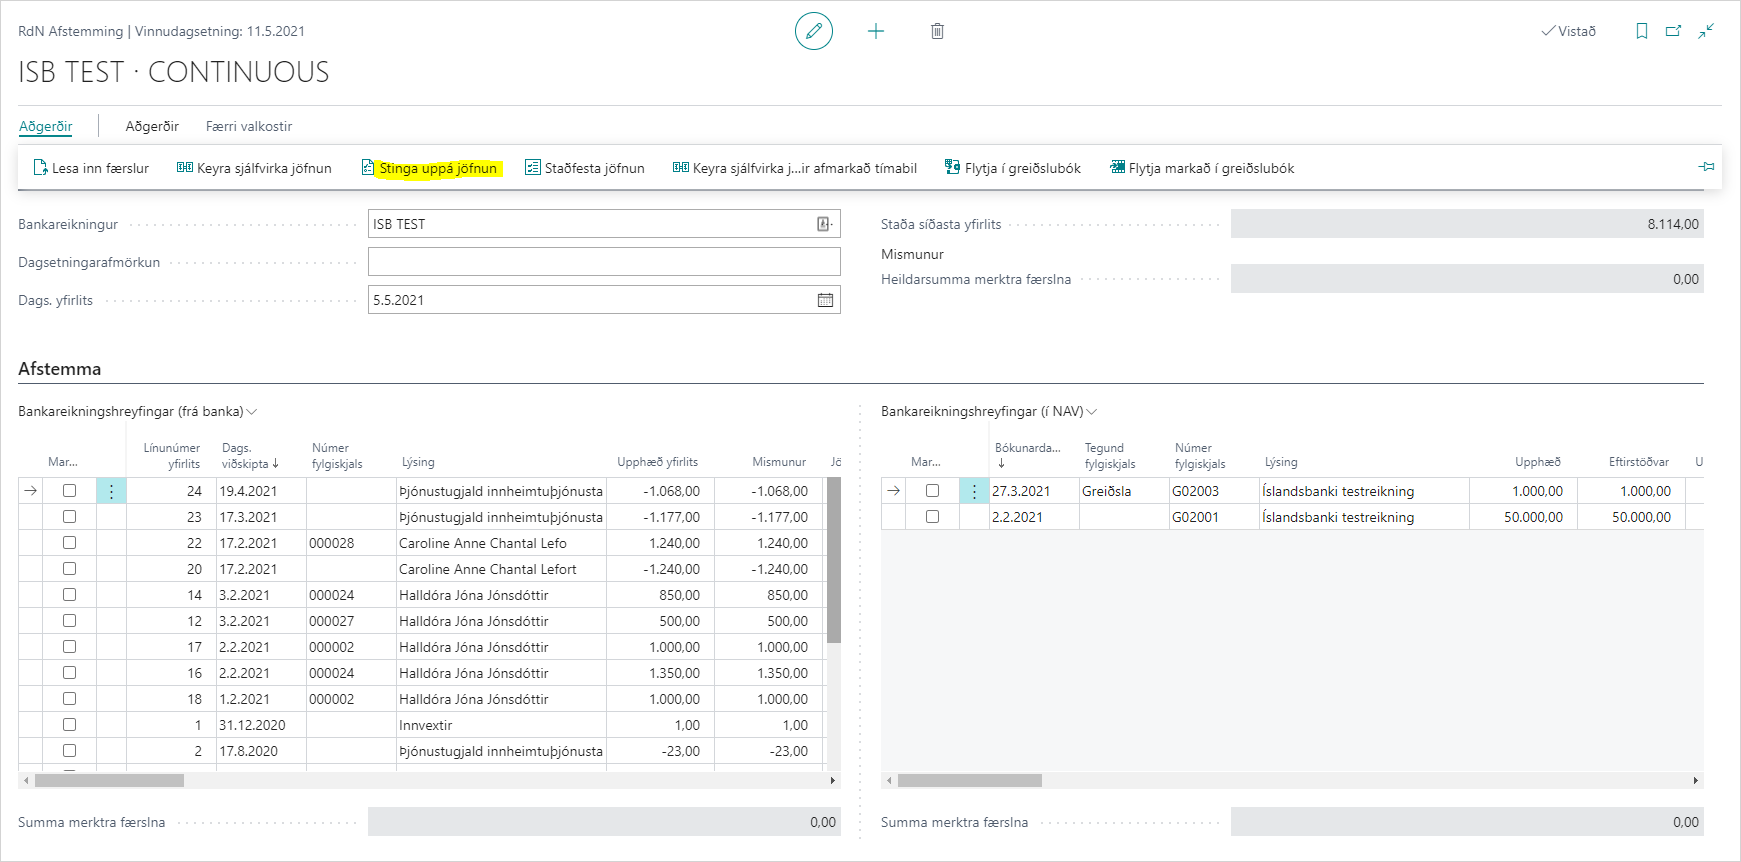Viewport: 1741px width, 862px height.
Task: Click the plus icon to create new
Action: tap(876, 31)
